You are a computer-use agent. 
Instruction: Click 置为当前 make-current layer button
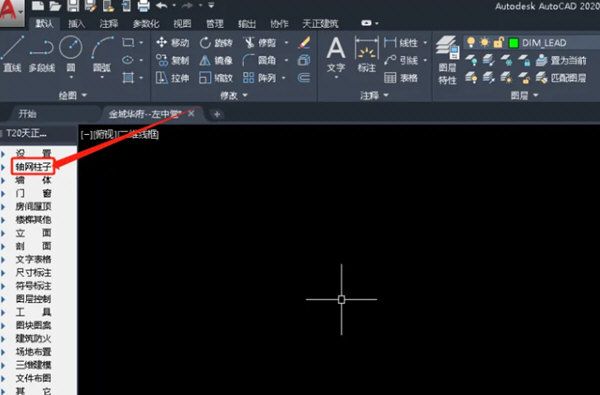(561, 60)
